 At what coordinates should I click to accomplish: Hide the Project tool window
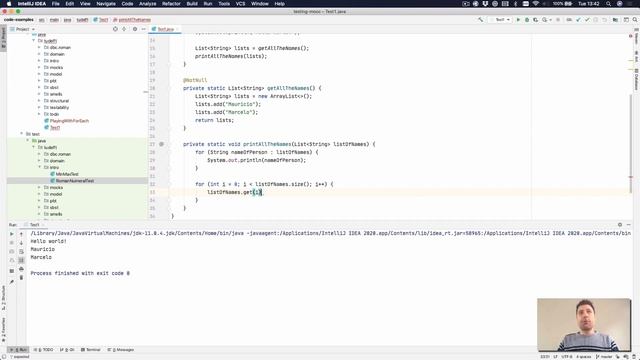pyautogui.click(x=144, y=29)
